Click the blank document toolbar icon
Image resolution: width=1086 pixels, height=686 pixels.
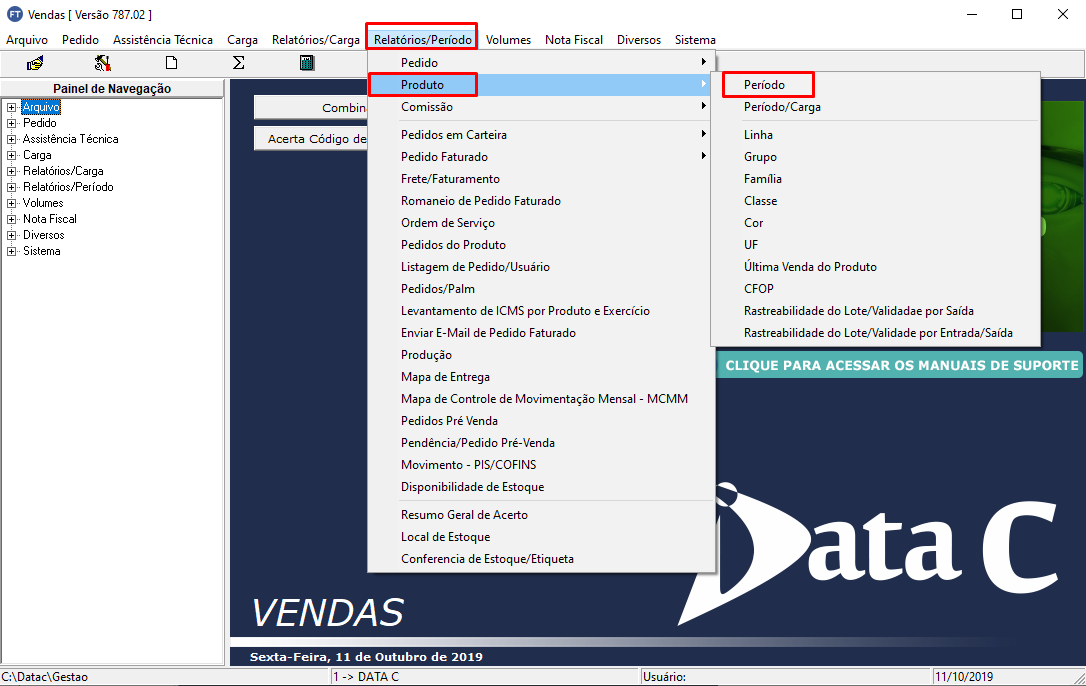click(x=171, y=63)
